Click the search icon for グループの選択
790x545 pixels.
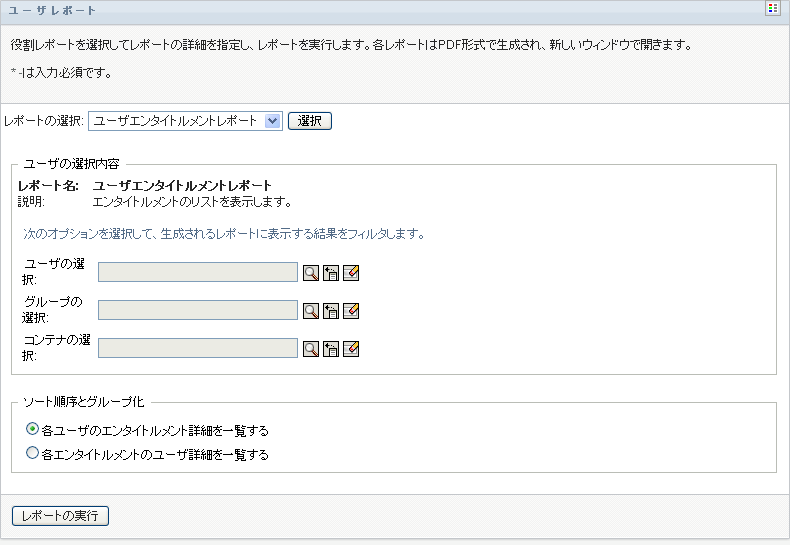[x=311, y=311]
